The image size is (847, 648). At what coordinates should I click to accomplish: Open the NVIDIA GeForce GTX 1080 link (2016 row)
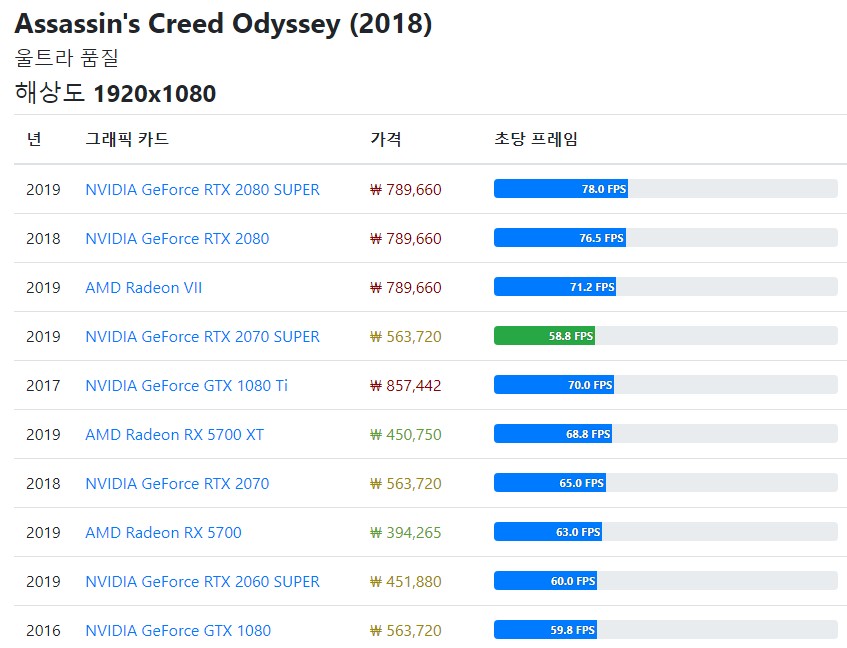(178, 631)
